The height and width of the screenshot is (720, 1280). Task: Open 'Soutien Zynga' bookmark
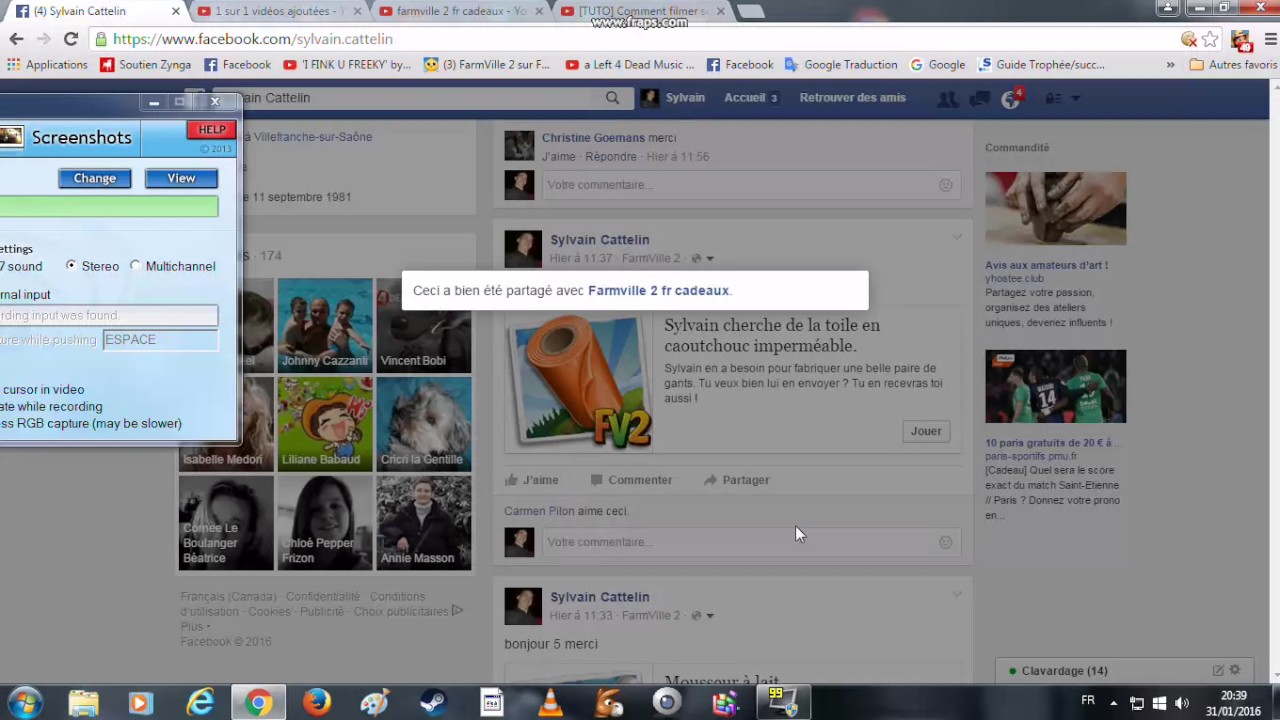tap(145, 64)
